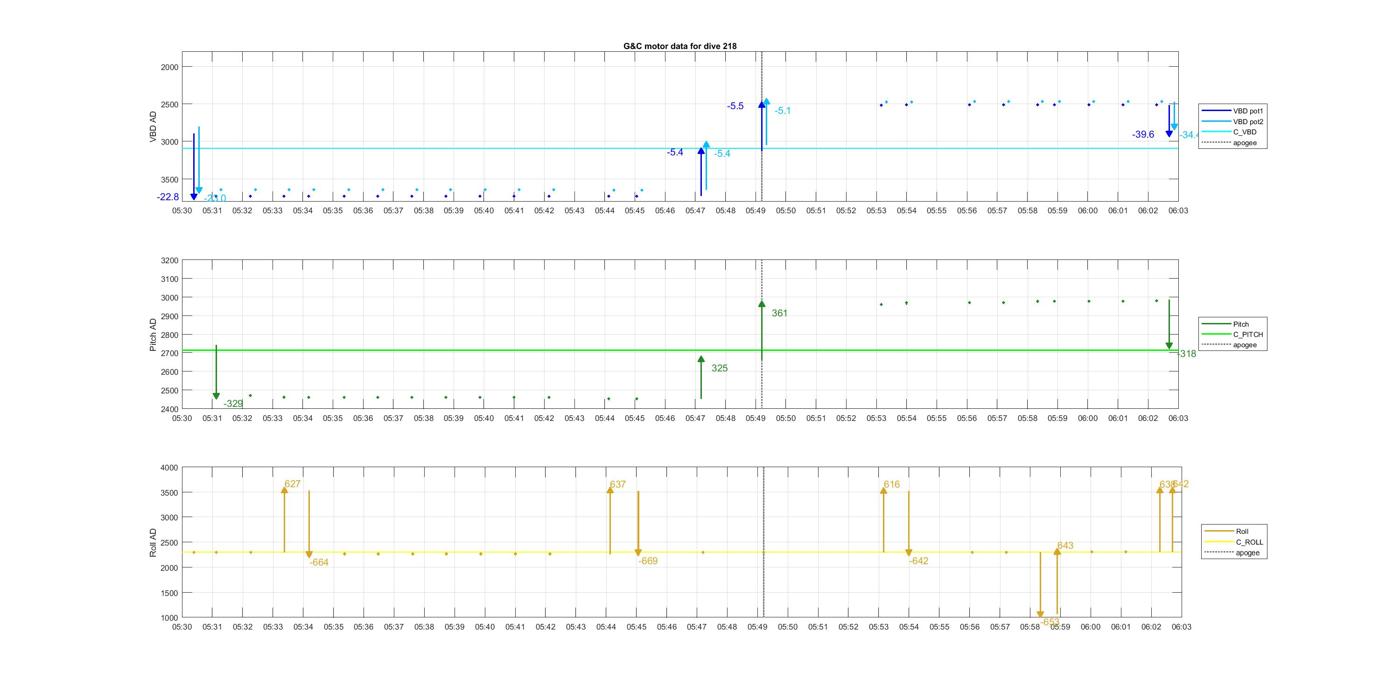The width and height of the screenshot is (1400, 693).
Task: Click the 'Pitch AD' y-axis label
Action: click(x=153, y=335)
